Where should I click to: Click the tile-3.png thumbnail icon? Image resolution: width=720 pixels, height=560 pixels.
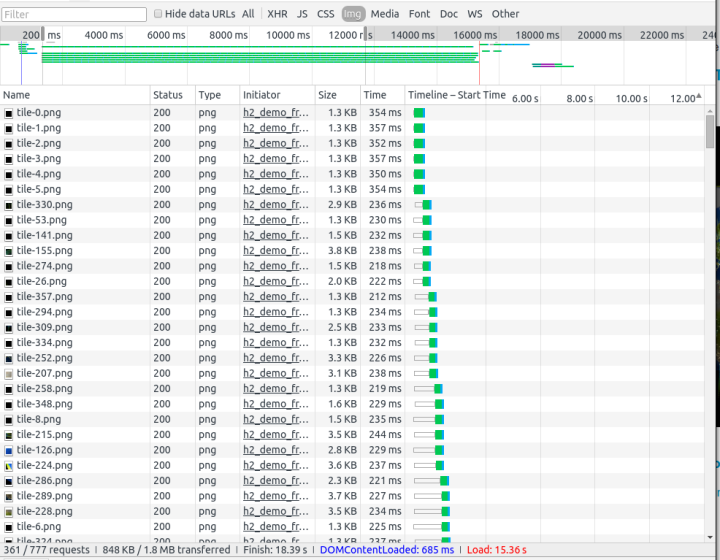click(x=9, y=159)
